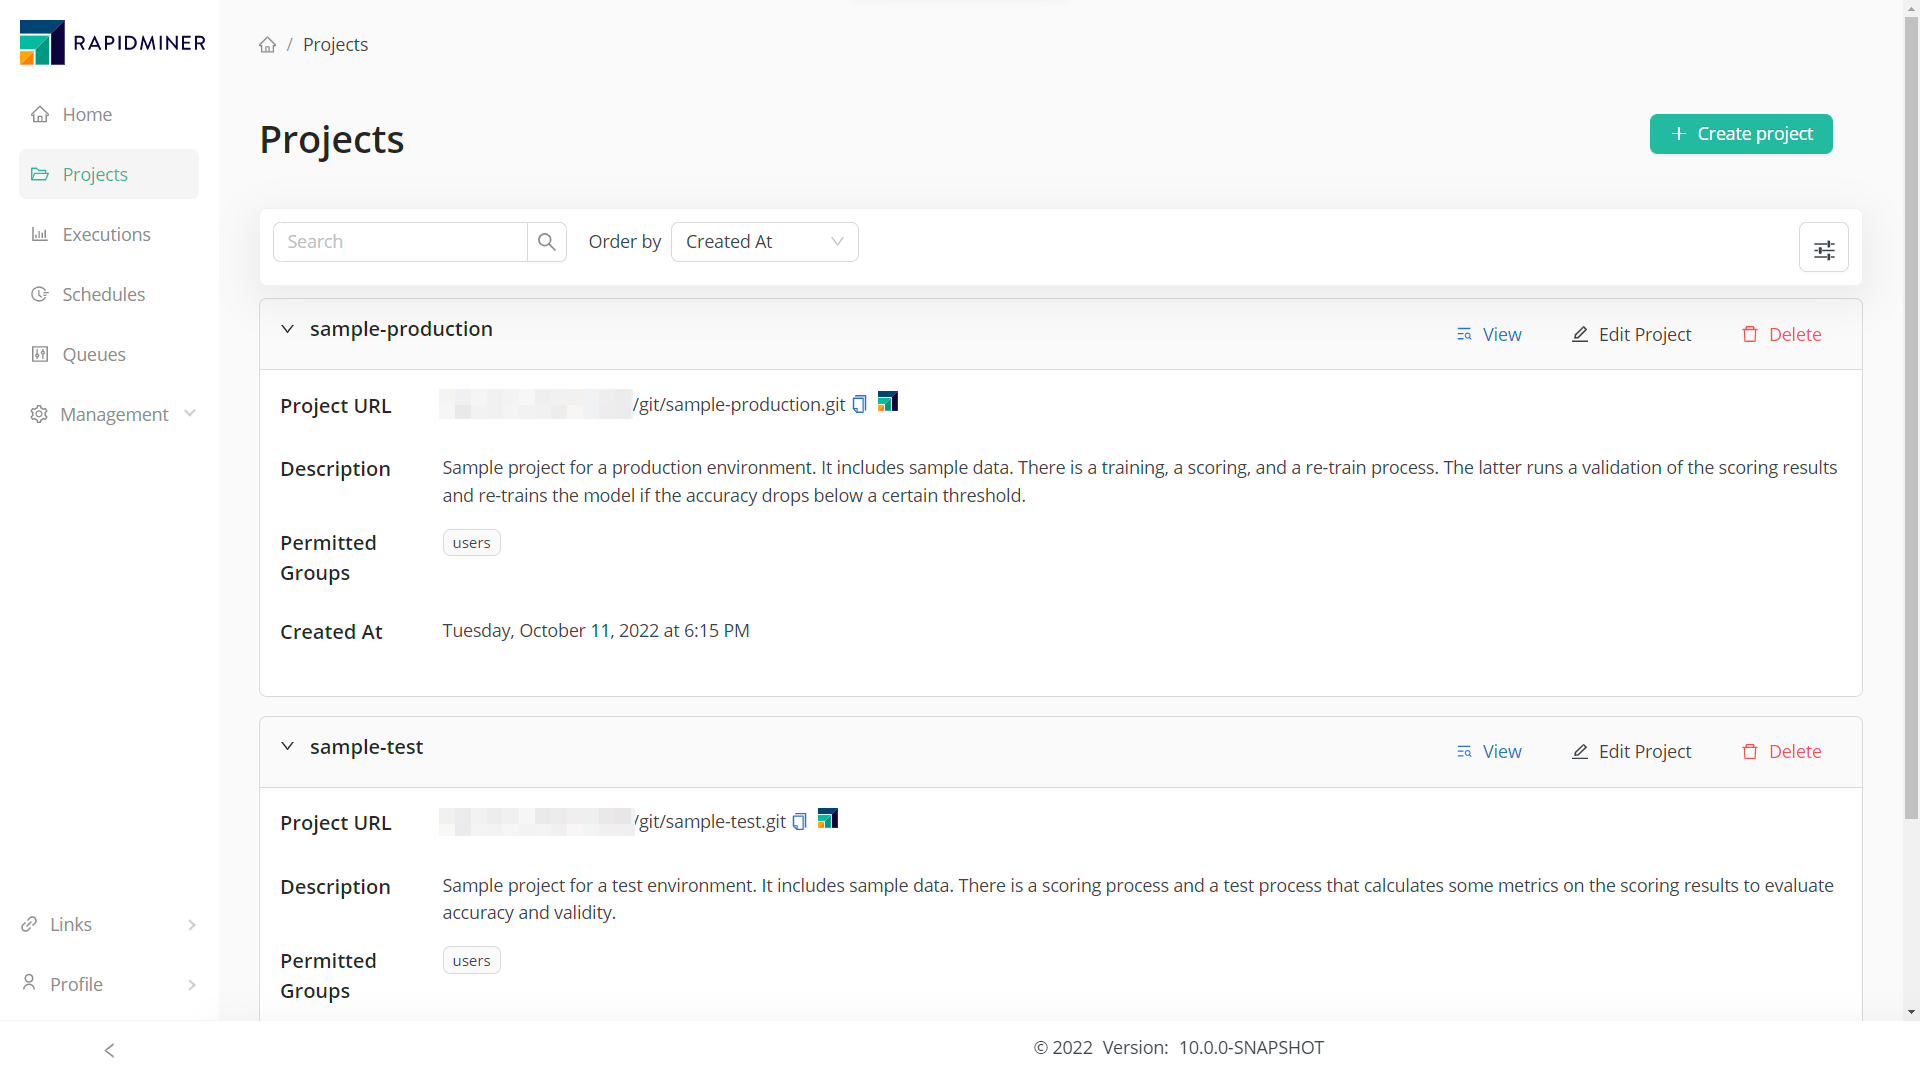1920x1080 pixels.
Task: Collapse the sample-test project panel
Action: [287, 747]
